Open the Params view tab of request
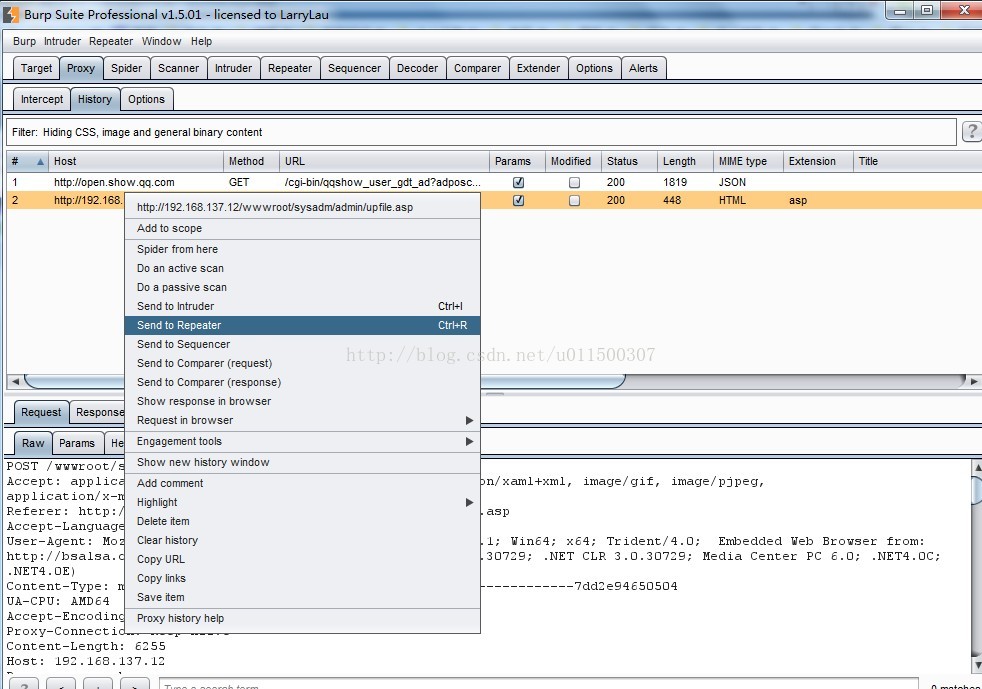The height and width of the screenshot is (689, 982). pos(77,443)
